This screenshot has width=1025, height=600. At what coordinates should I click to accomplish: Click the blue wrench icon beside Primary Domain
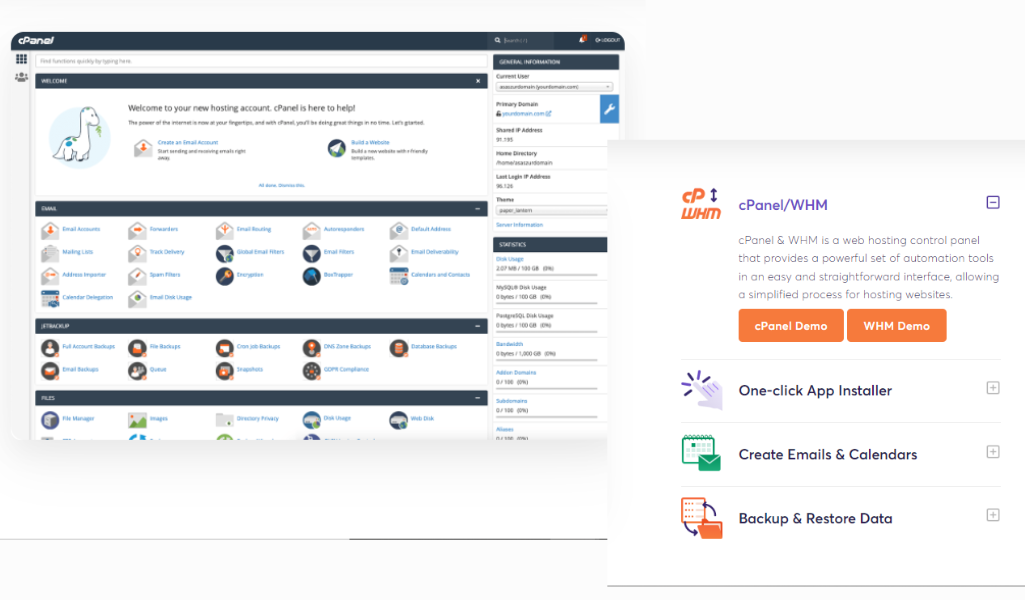tap(609, 109)
